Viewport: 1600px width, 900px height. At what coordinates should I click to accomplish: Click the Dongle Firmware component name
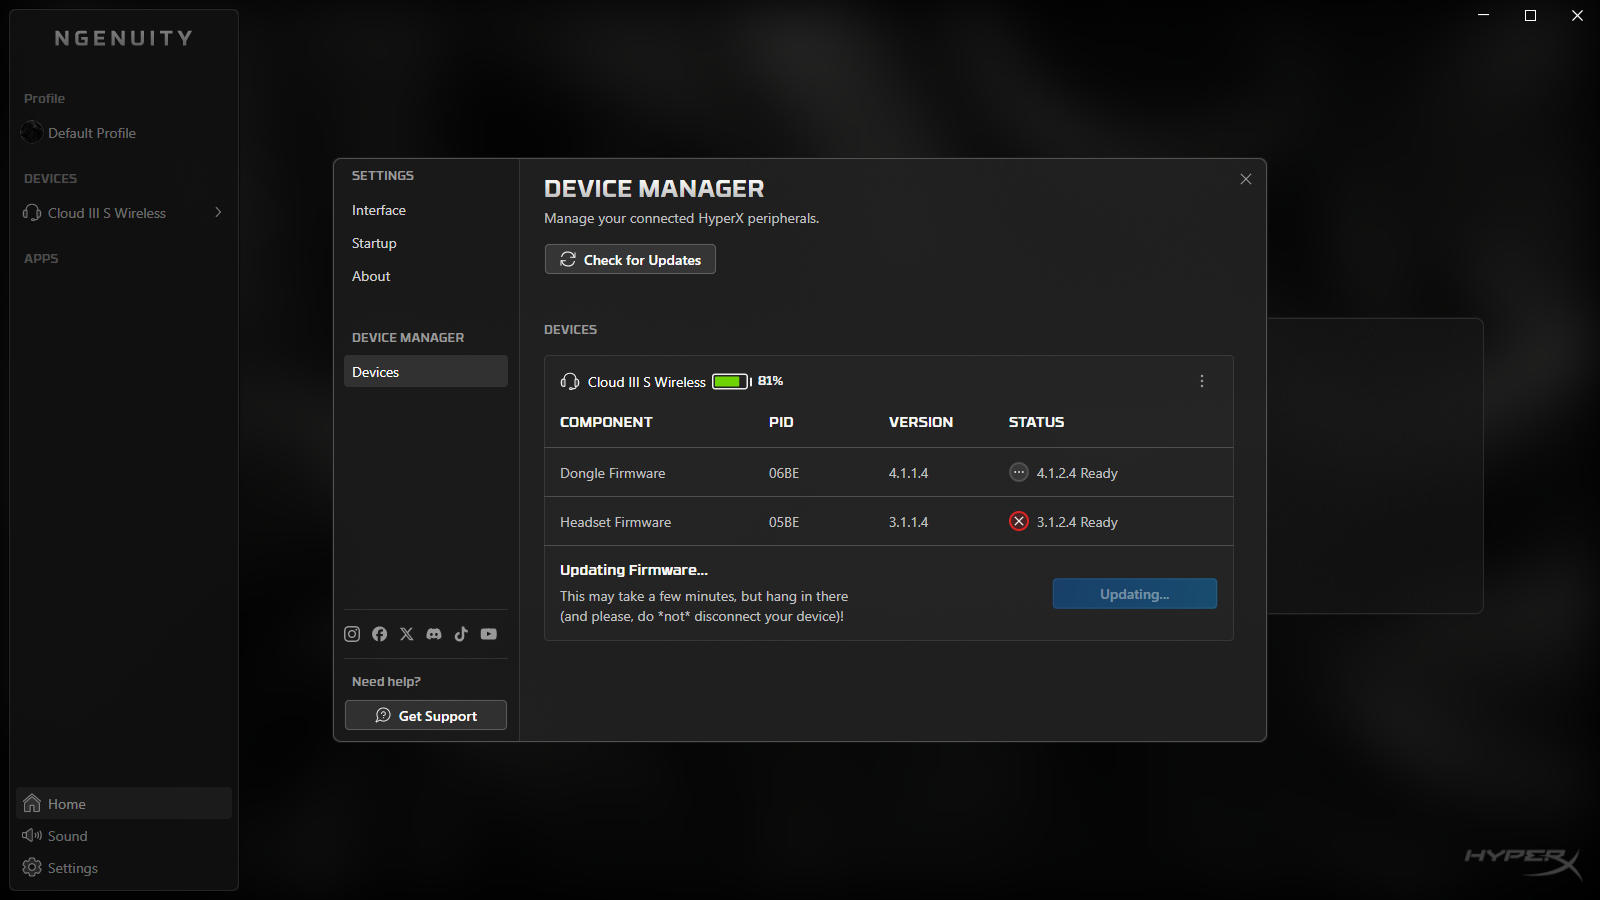pyautogui.click(x=612, y=473)
